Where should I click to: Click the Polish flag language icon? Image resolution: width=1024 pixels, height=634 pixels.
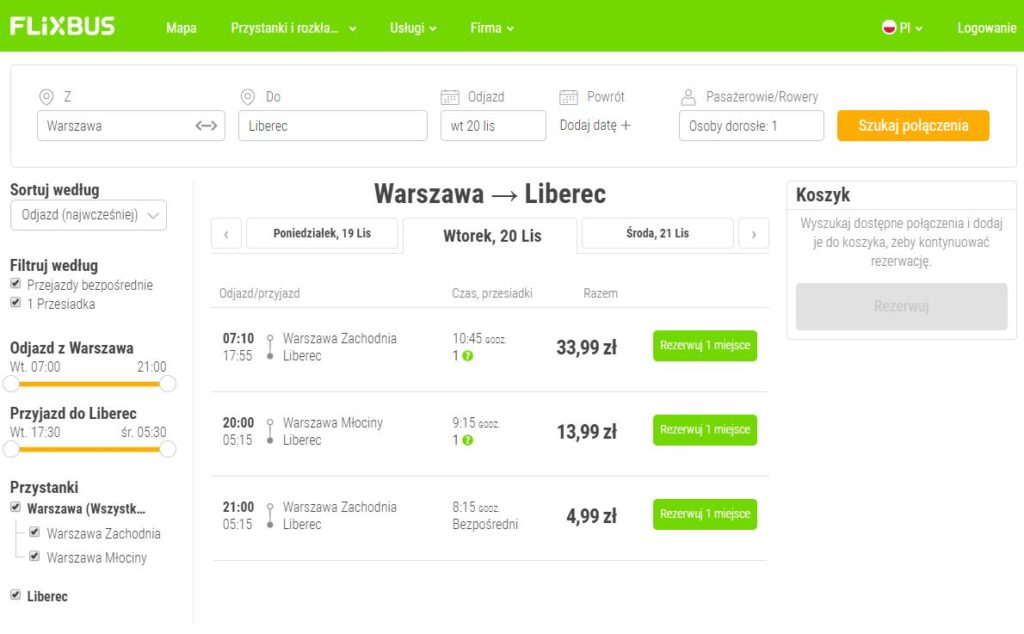889,27
